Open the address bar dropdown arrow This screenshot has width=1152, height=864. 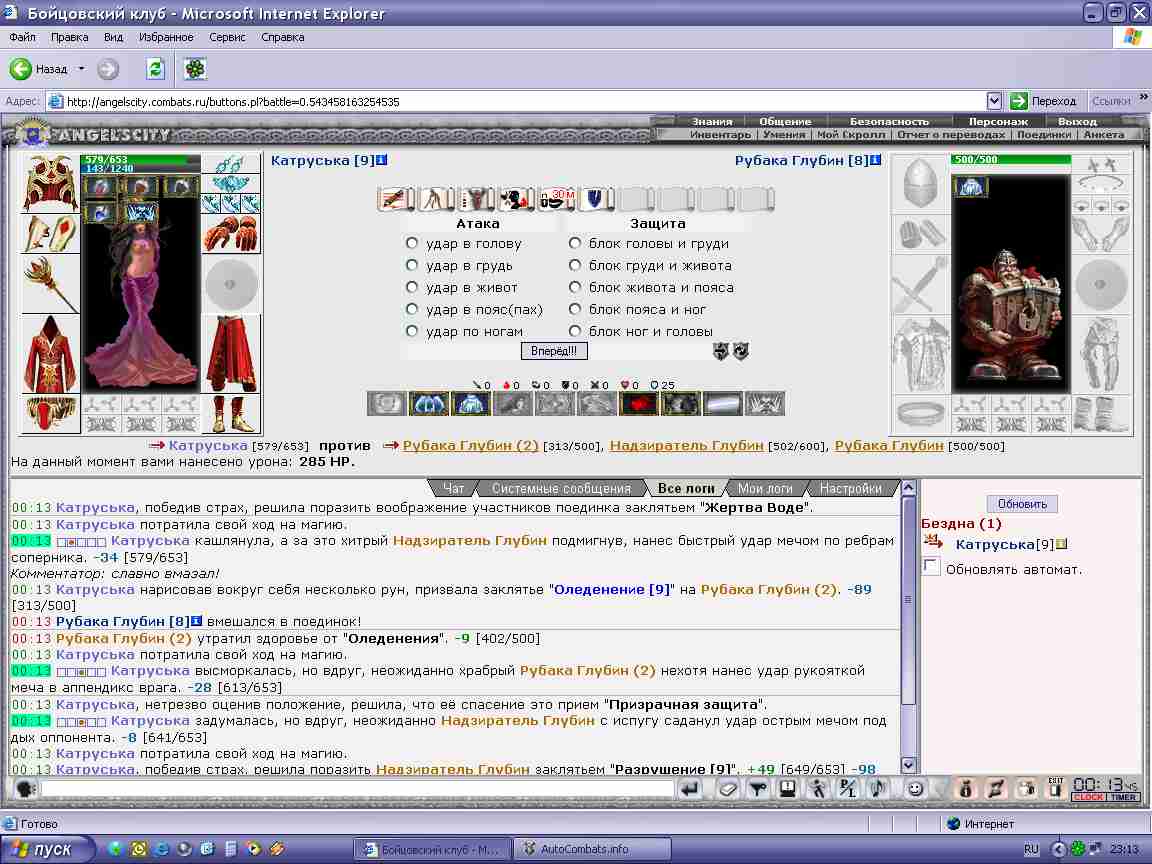[993, 101]
